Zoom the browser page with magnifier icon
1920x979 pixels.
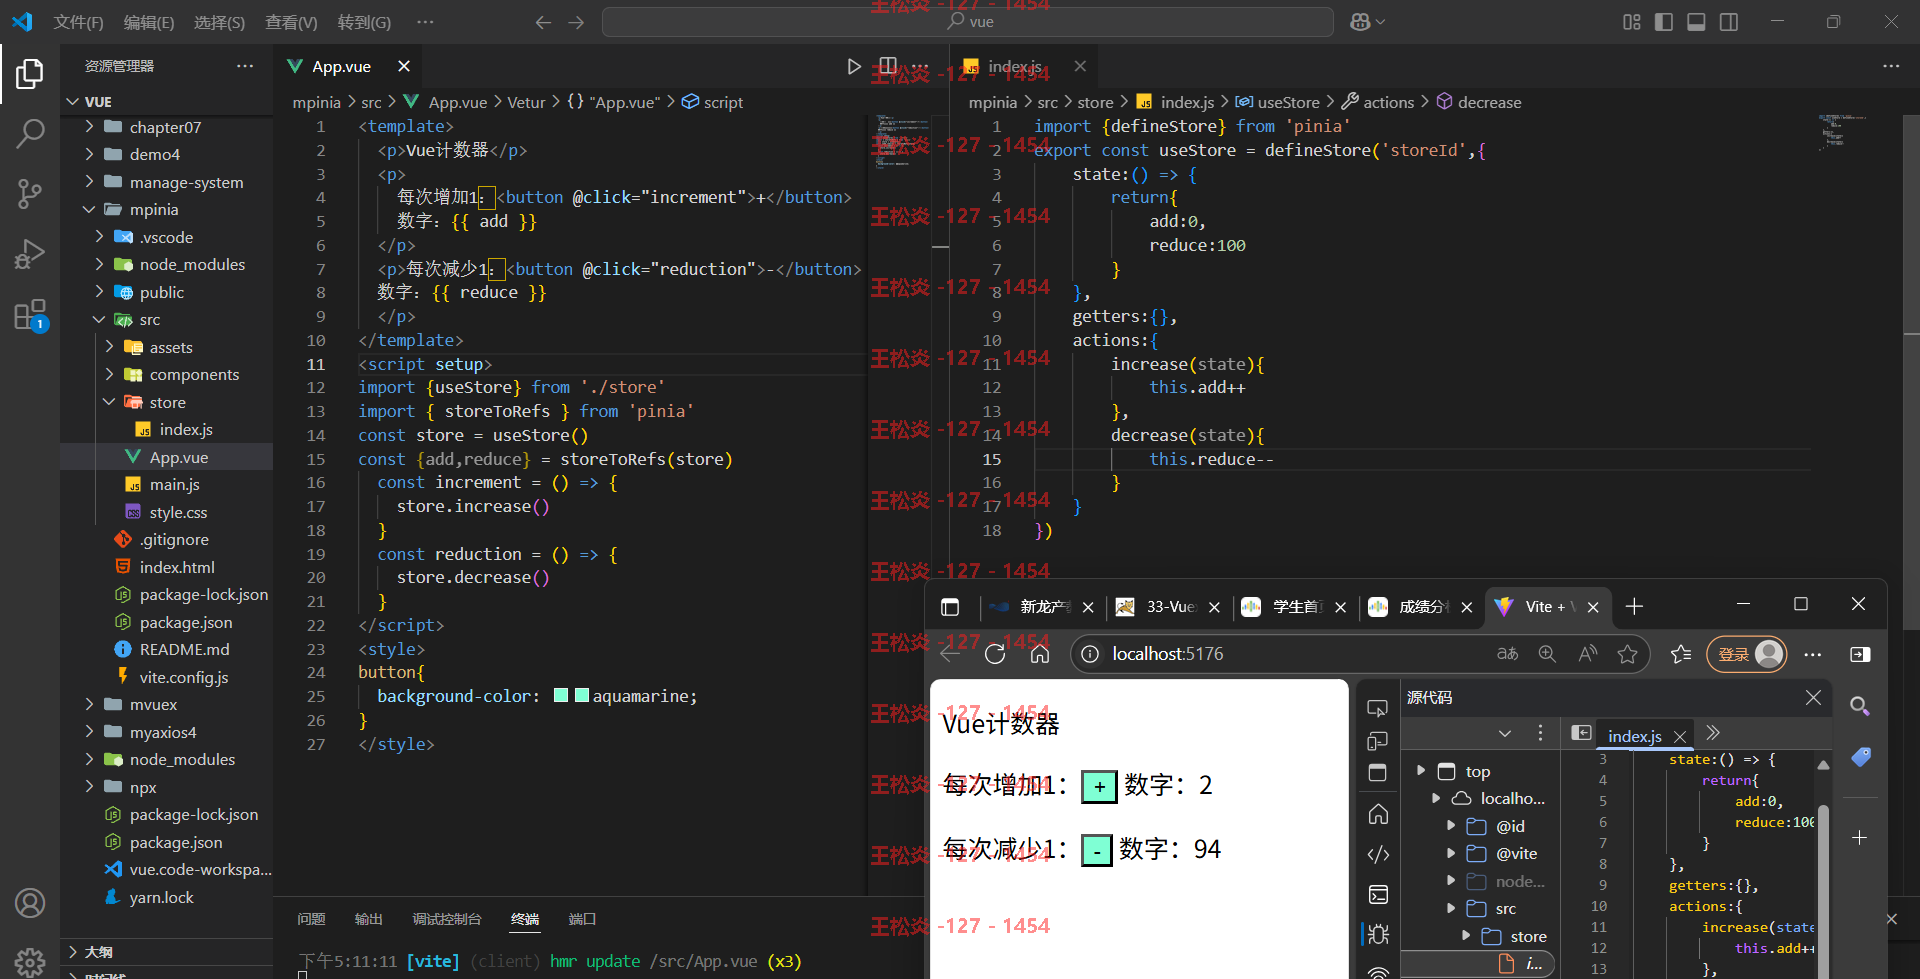tap(1547, 654)
